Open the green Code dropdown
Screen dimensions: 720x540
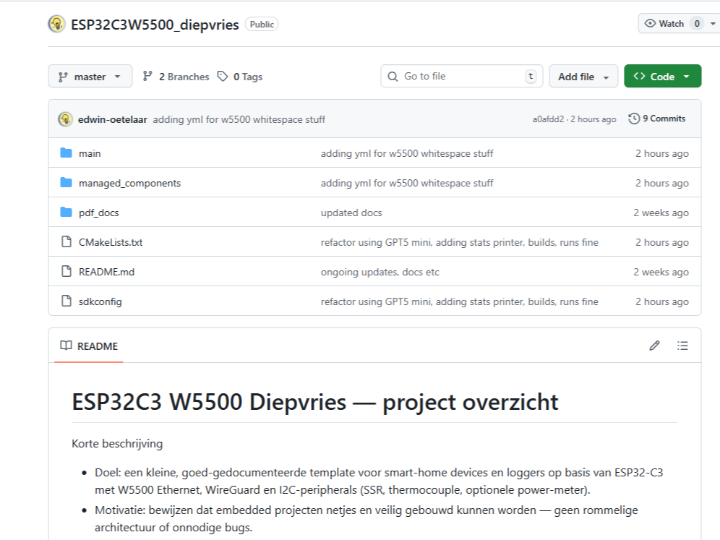tap(662, 76)
